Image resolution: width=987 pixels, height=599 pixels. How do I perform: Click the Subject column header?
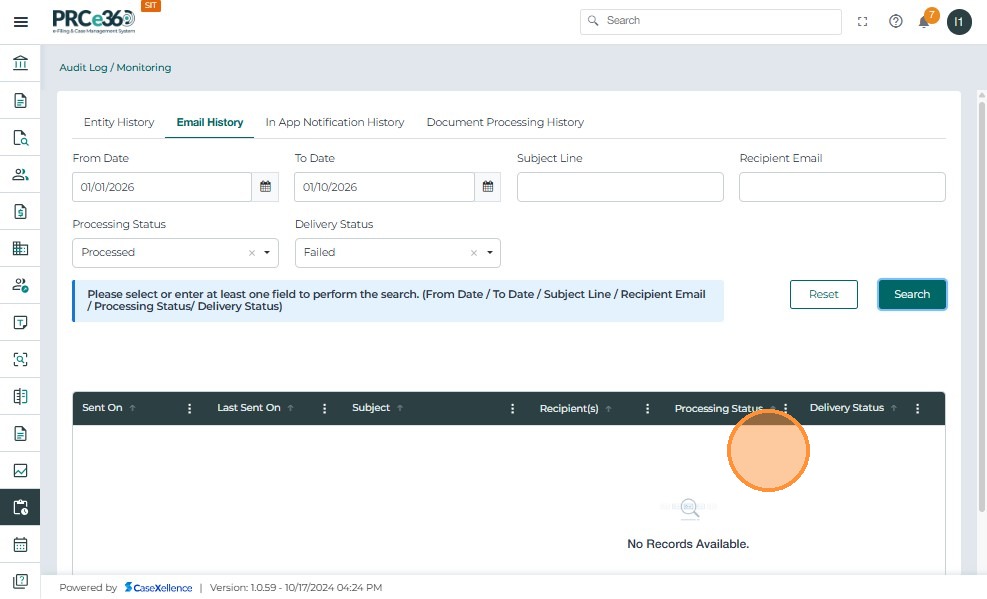(x=371, y=408)
